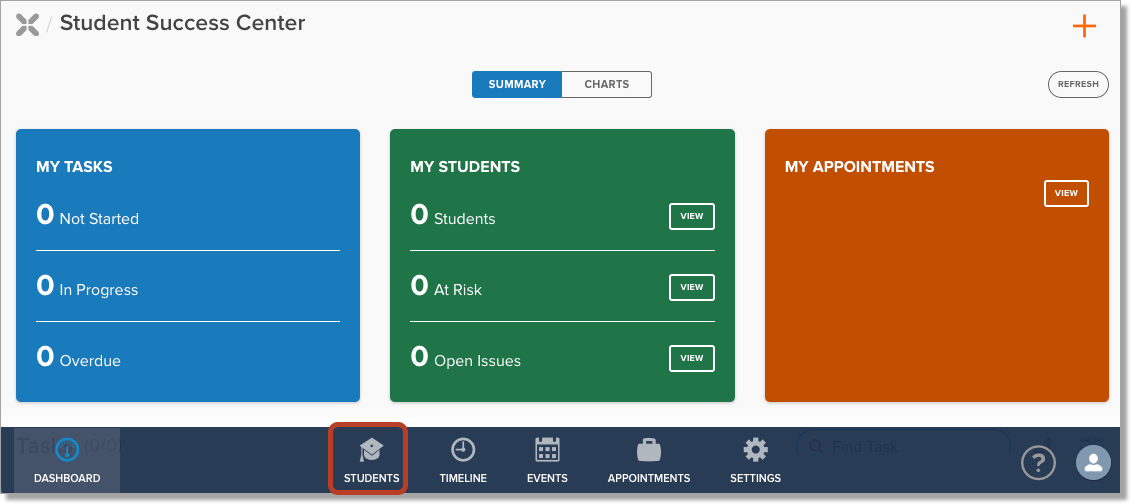This screenshot has height=504, width=1131.
Task: Click the My Appointments heading
Action: click(860, 167)
